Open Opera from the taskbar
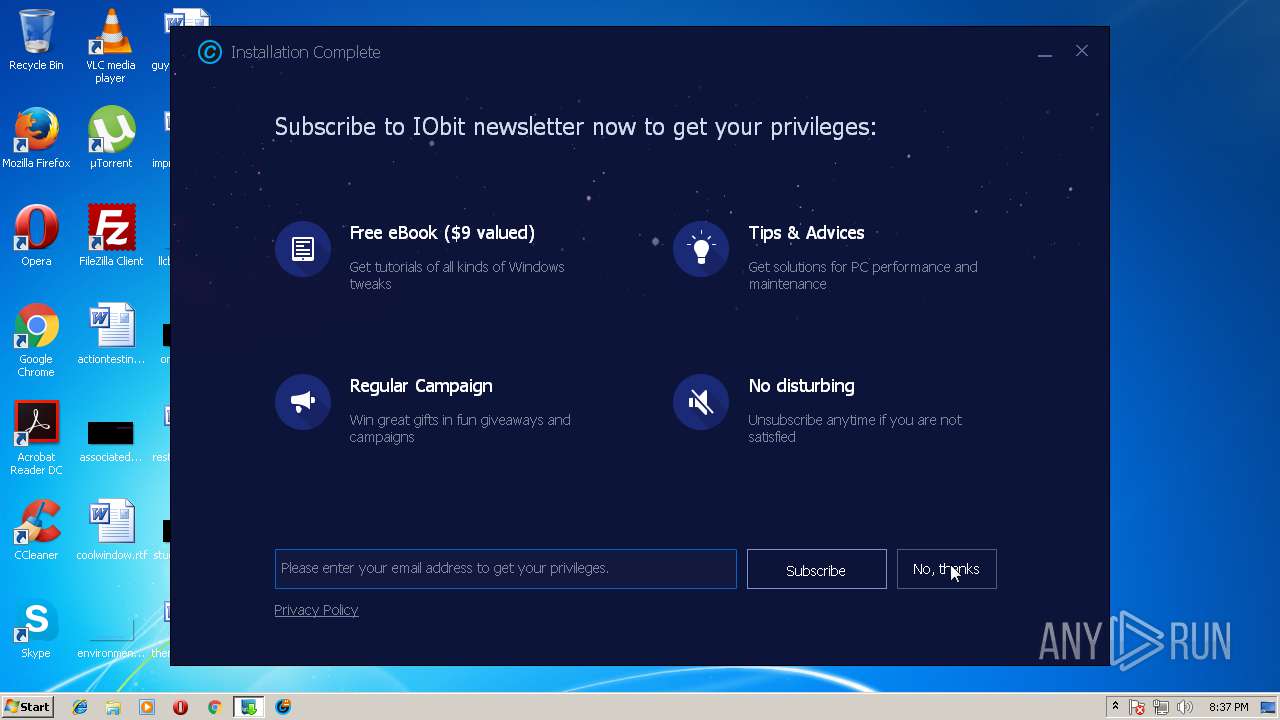 181,707
